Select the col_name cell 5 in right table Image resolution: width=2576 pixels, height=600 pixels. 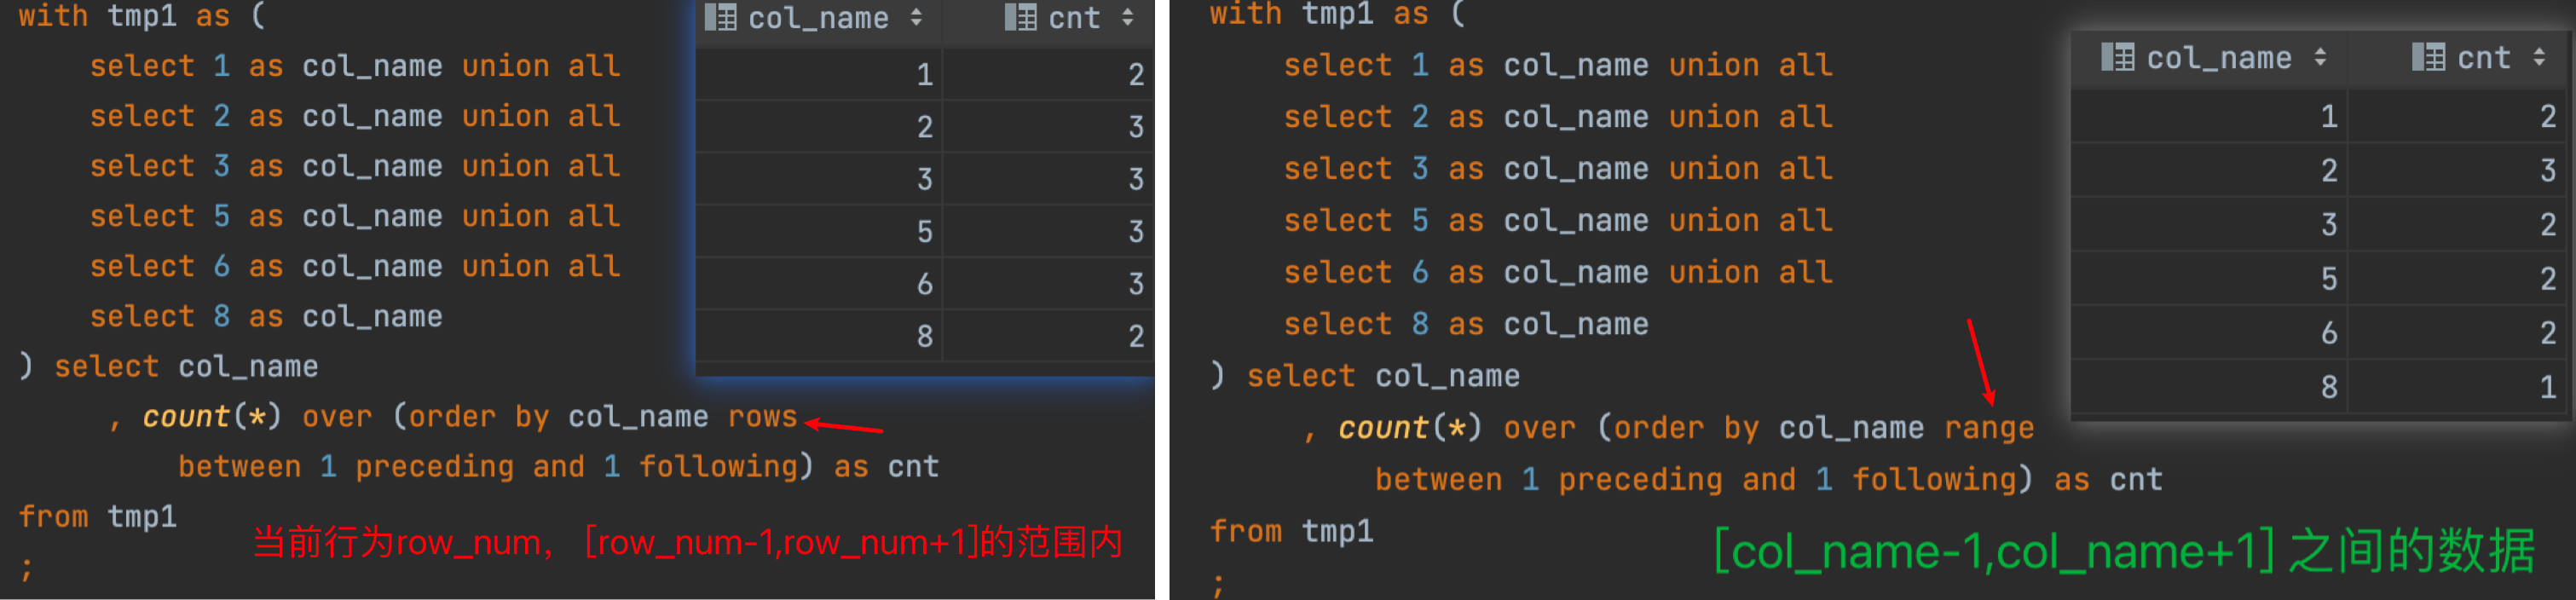click(x=2329, y=278)
